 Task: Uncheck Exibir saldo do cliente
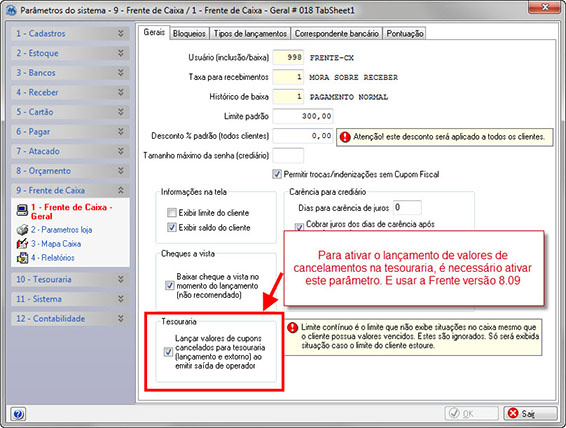[x=171, y=228]
